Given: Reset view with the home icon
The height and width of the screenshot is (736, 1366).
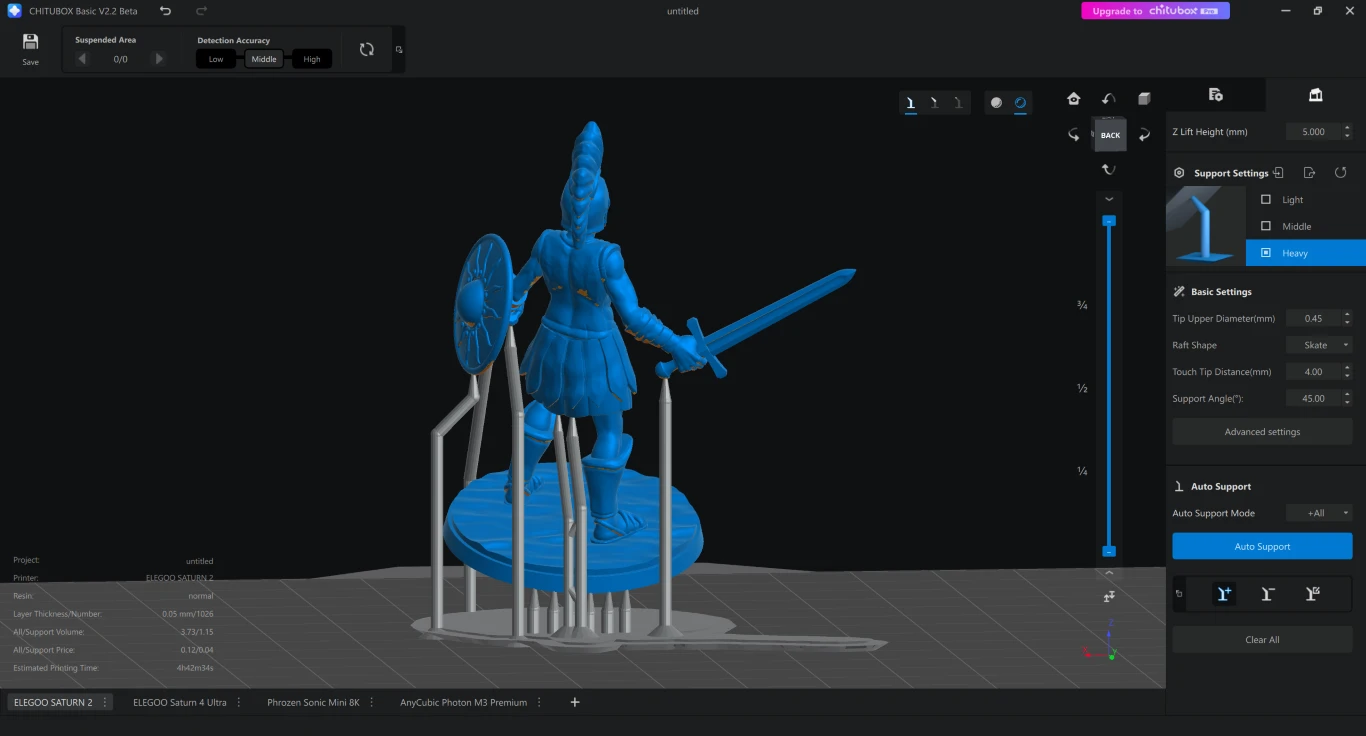Looking at the screenshot, I should pyautogui.click(x=1074, y=98).
